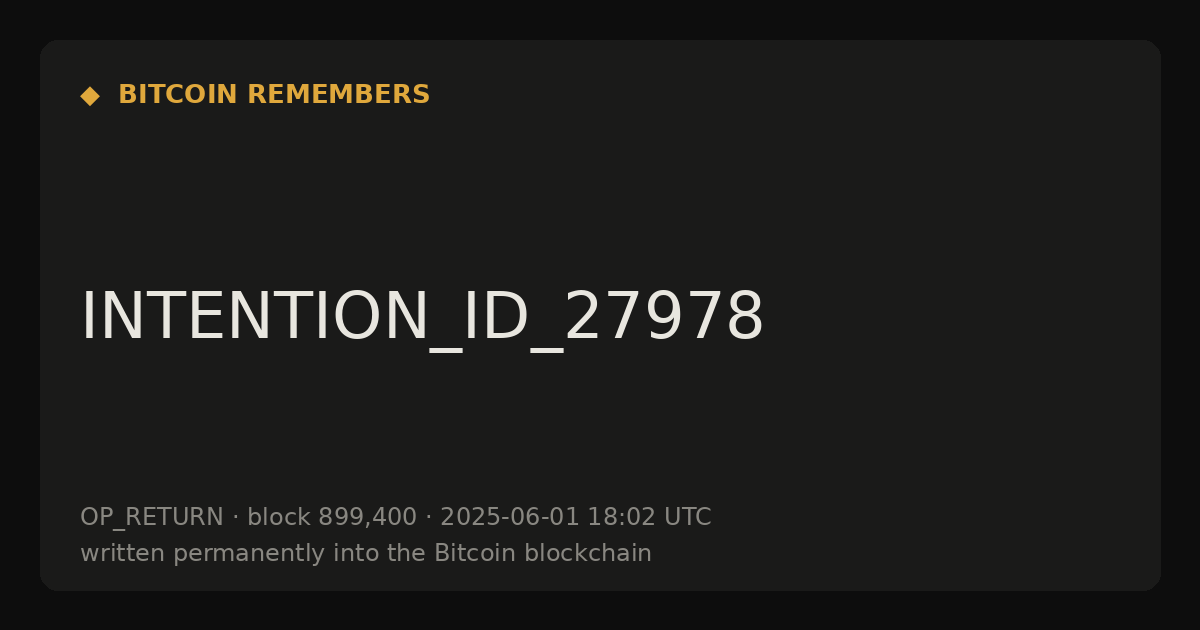This screenshot has width=1200, height=630.
Task: Select the INTENTION word in the large message
Action: click(254, 318)
